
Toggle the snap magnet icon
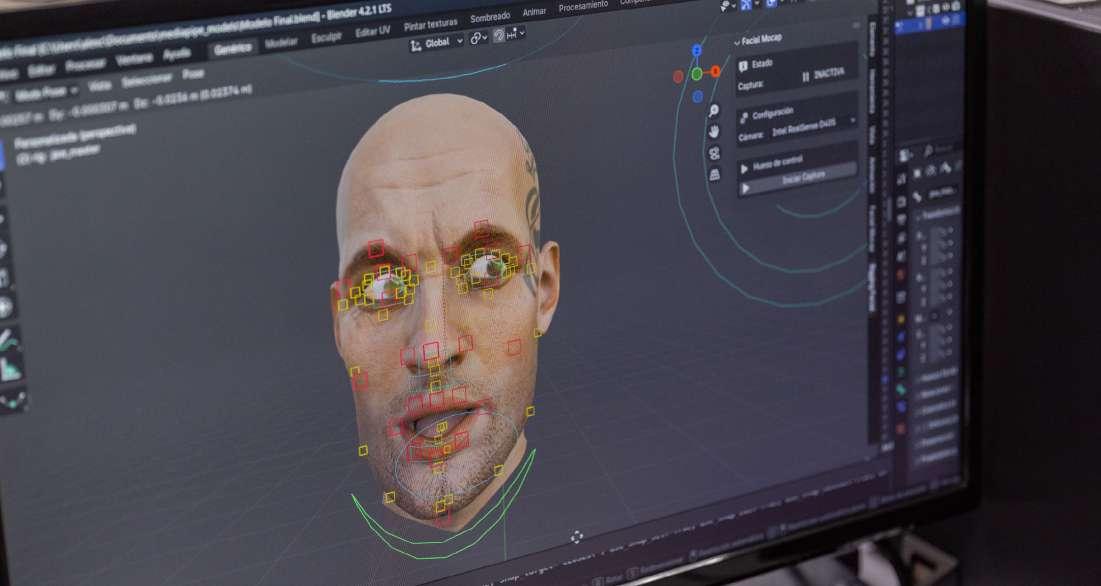[499, 35]
